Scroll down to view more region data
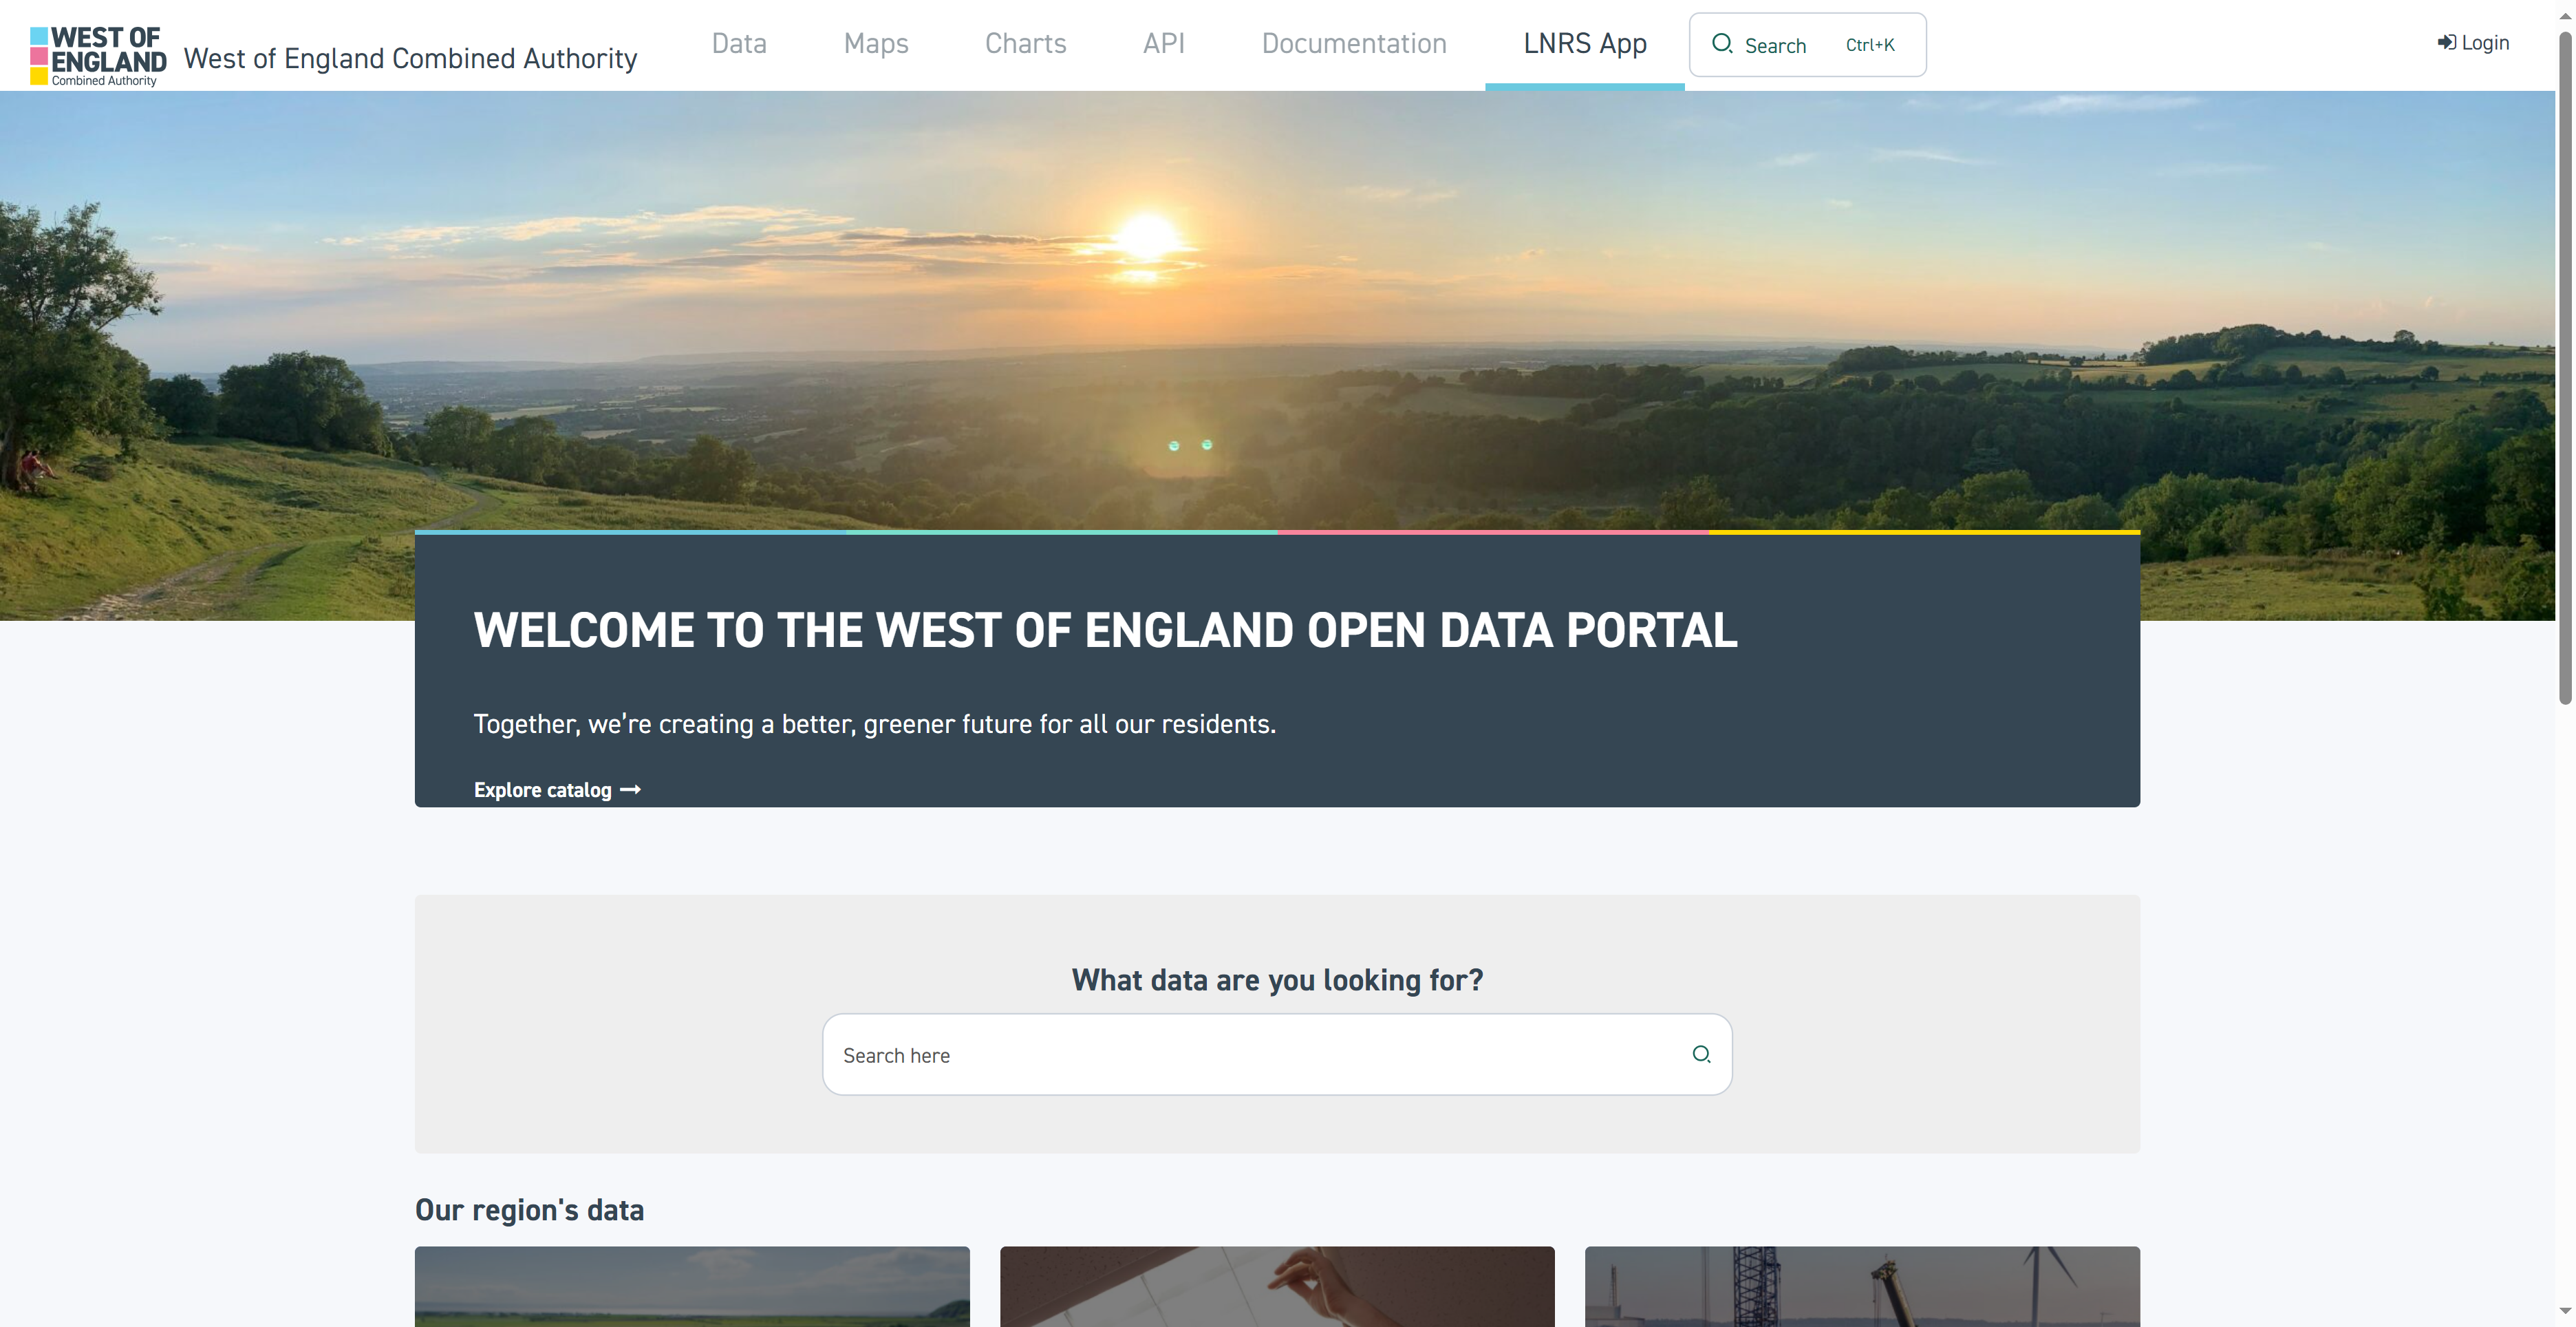This screenshot has height=1327, width=2576. tap(2564, 1319)
